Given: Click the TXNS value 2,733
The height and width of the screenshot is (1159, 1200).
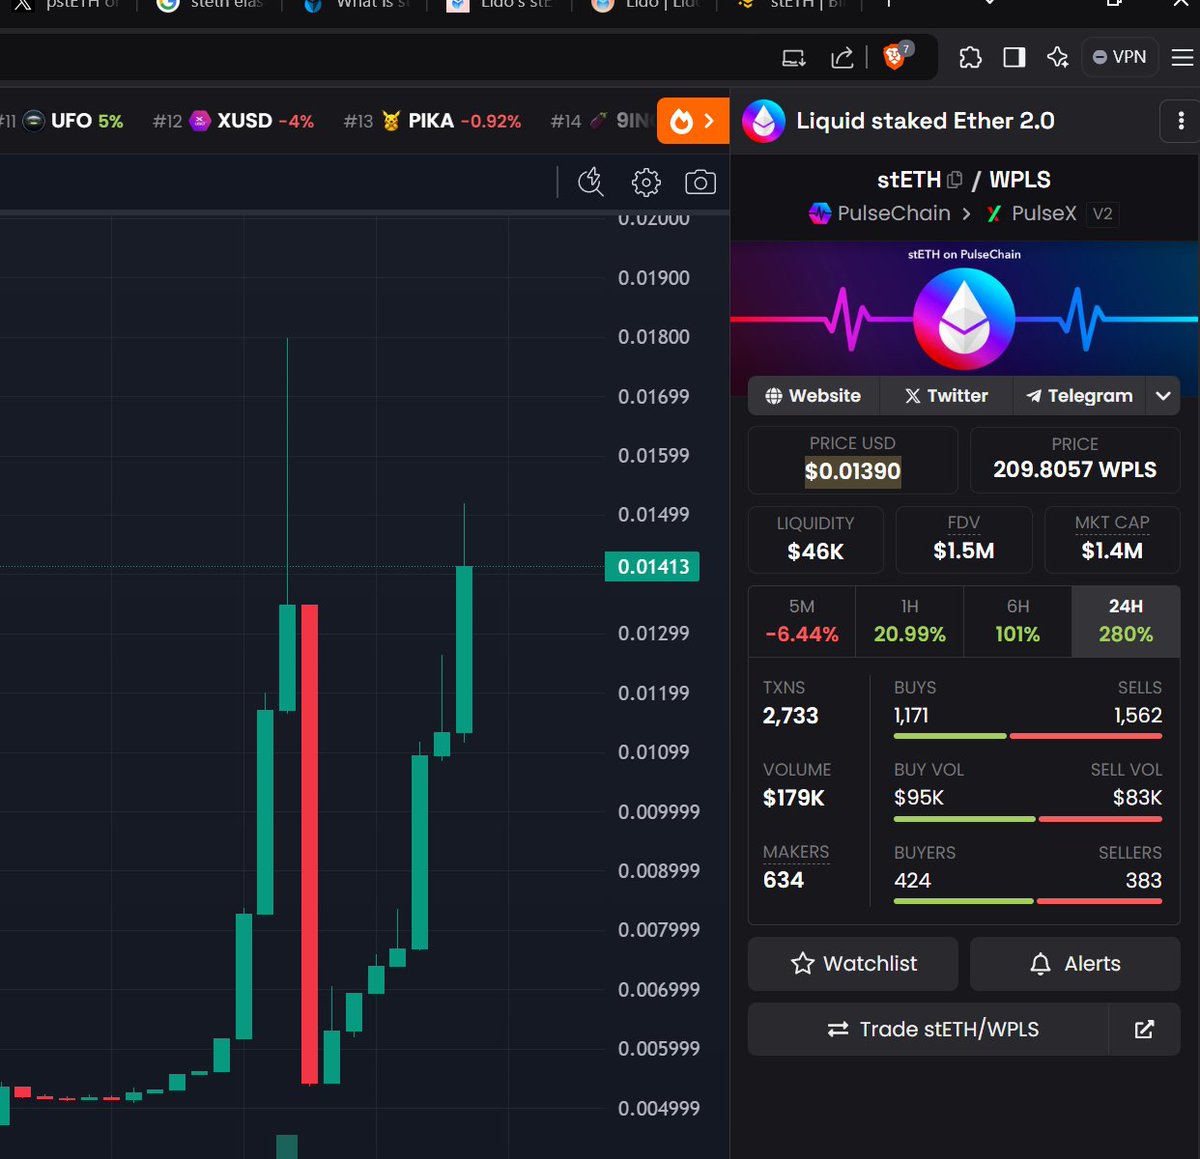Looking at the screenshot, I should 790,716.
